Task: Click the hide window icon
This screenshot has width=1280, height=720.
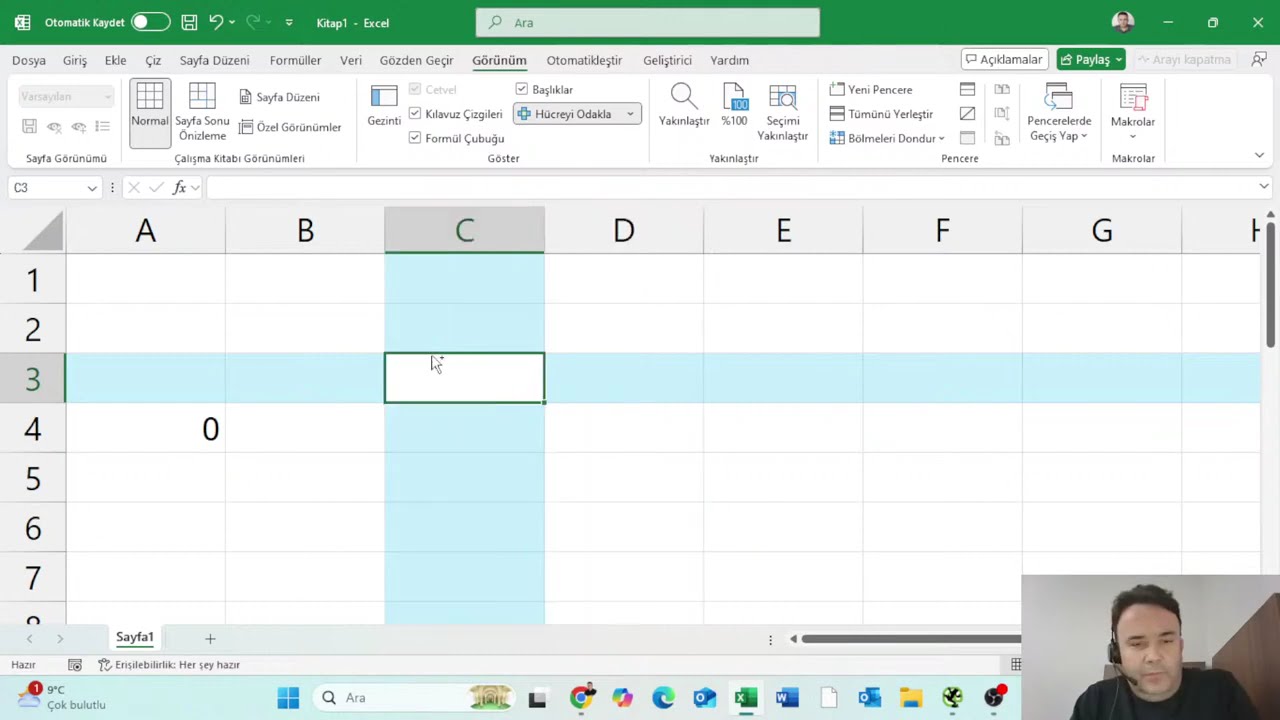Action: coord(967,114)
